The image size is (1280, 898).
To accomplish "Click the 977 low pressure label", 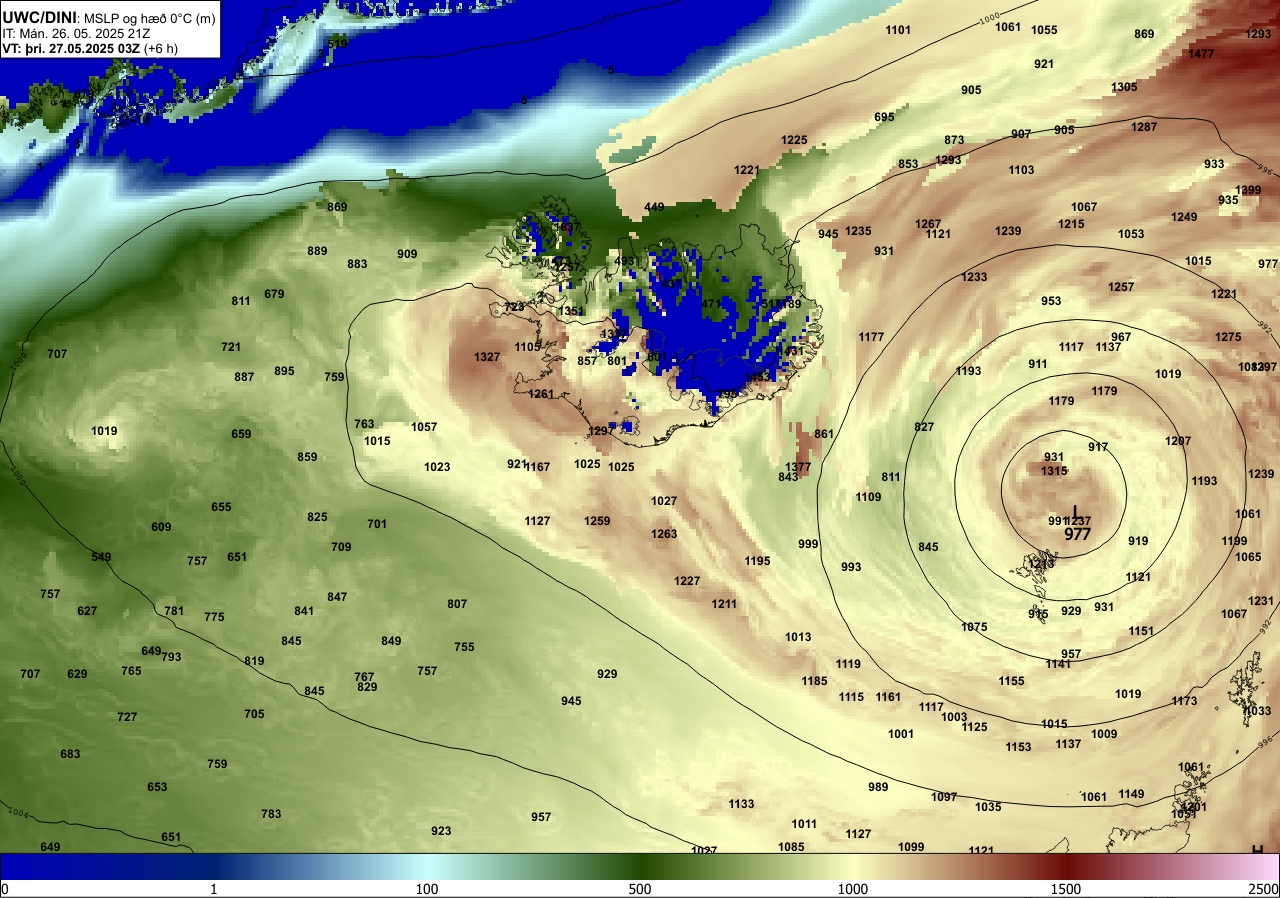I will (x=1077, y=535).
